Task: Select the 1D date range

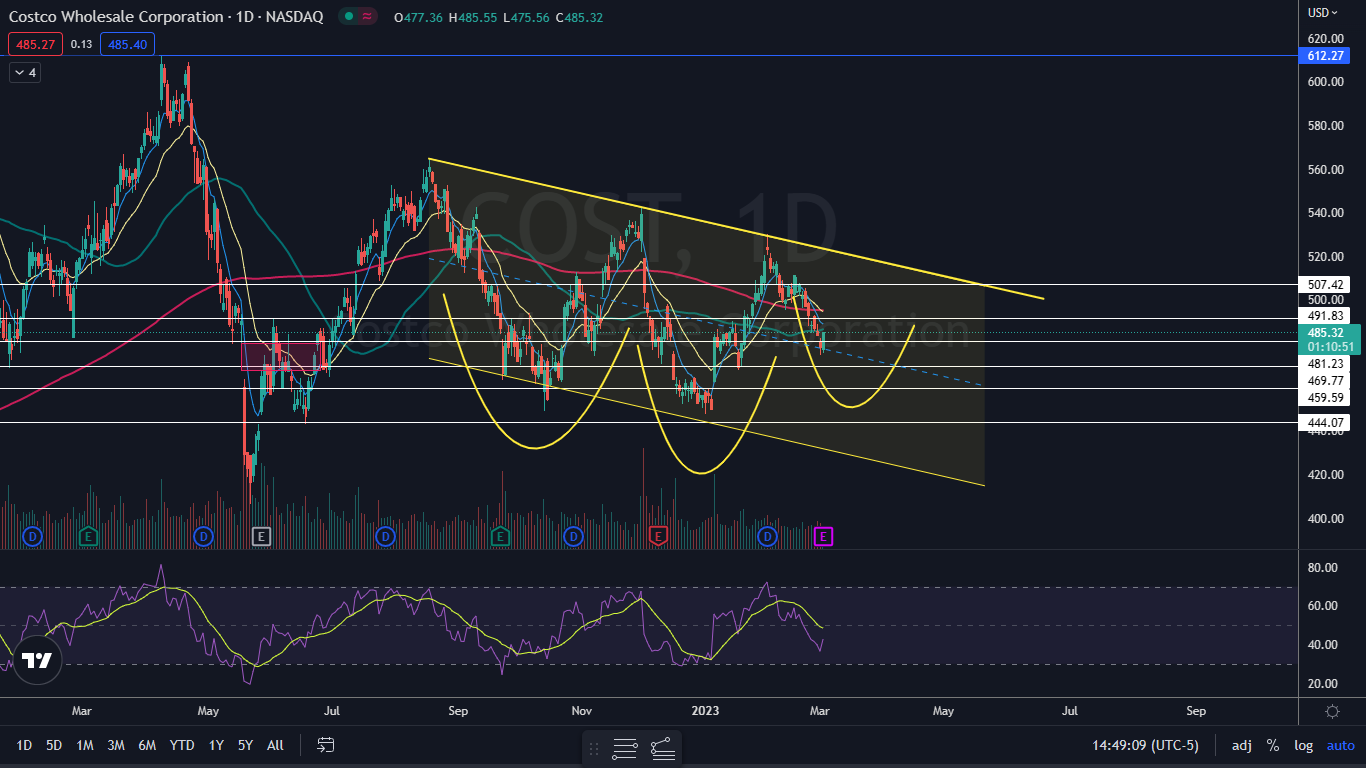Action: (x=24, y=745)
